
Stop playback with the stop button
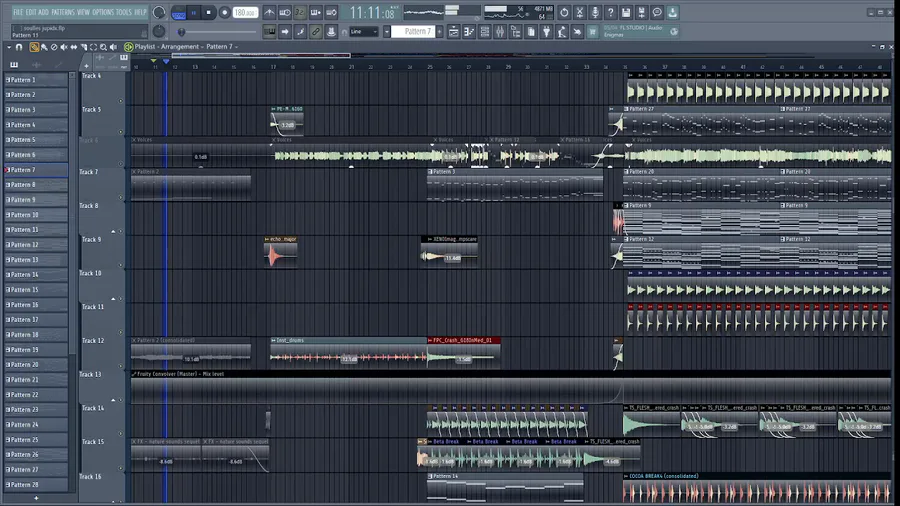pyautogui.click(x=209, y=13)
